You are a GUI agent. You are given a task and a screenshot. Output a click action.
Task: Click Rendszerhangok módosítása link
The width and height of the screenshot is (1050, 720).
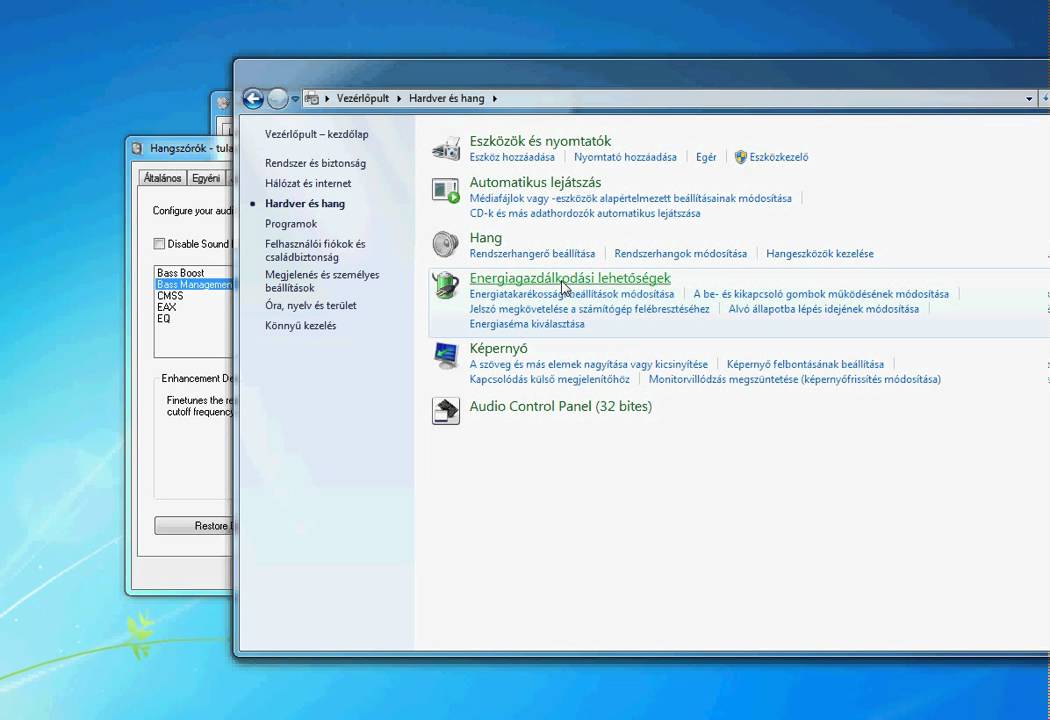click(x=680, y=254)
